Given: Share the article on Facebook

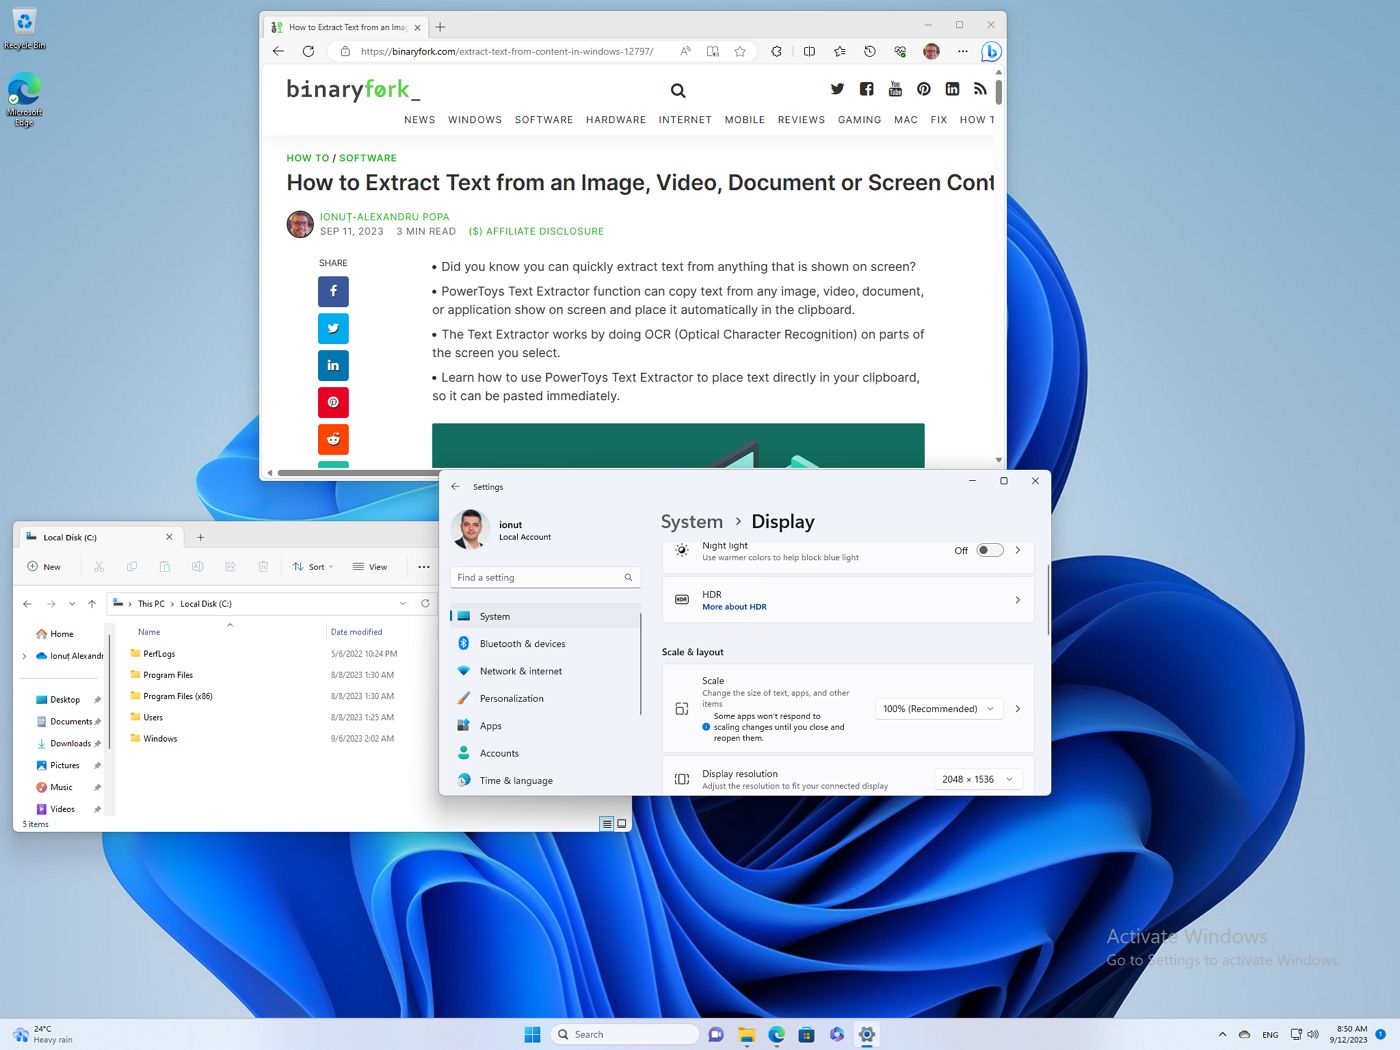Looking at the screenshot, I should (333, 291).
